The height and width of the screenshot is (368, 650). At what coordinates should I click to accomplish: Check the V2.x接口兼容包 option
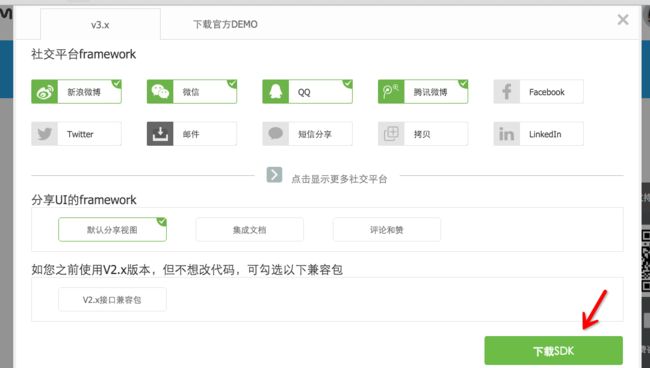coord(112,300)
